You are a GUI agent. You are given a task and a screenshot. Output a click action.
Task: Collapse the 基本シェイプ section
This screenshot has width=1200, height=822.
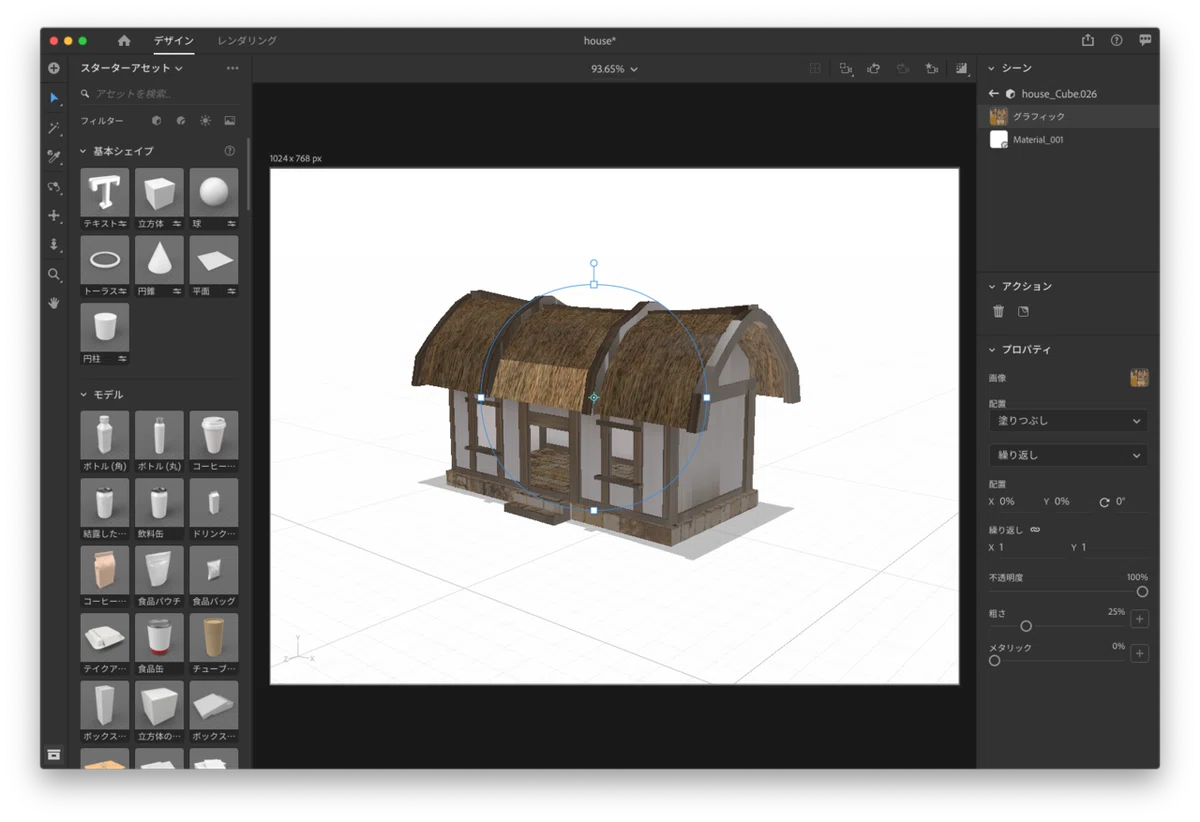pos(84,151)
